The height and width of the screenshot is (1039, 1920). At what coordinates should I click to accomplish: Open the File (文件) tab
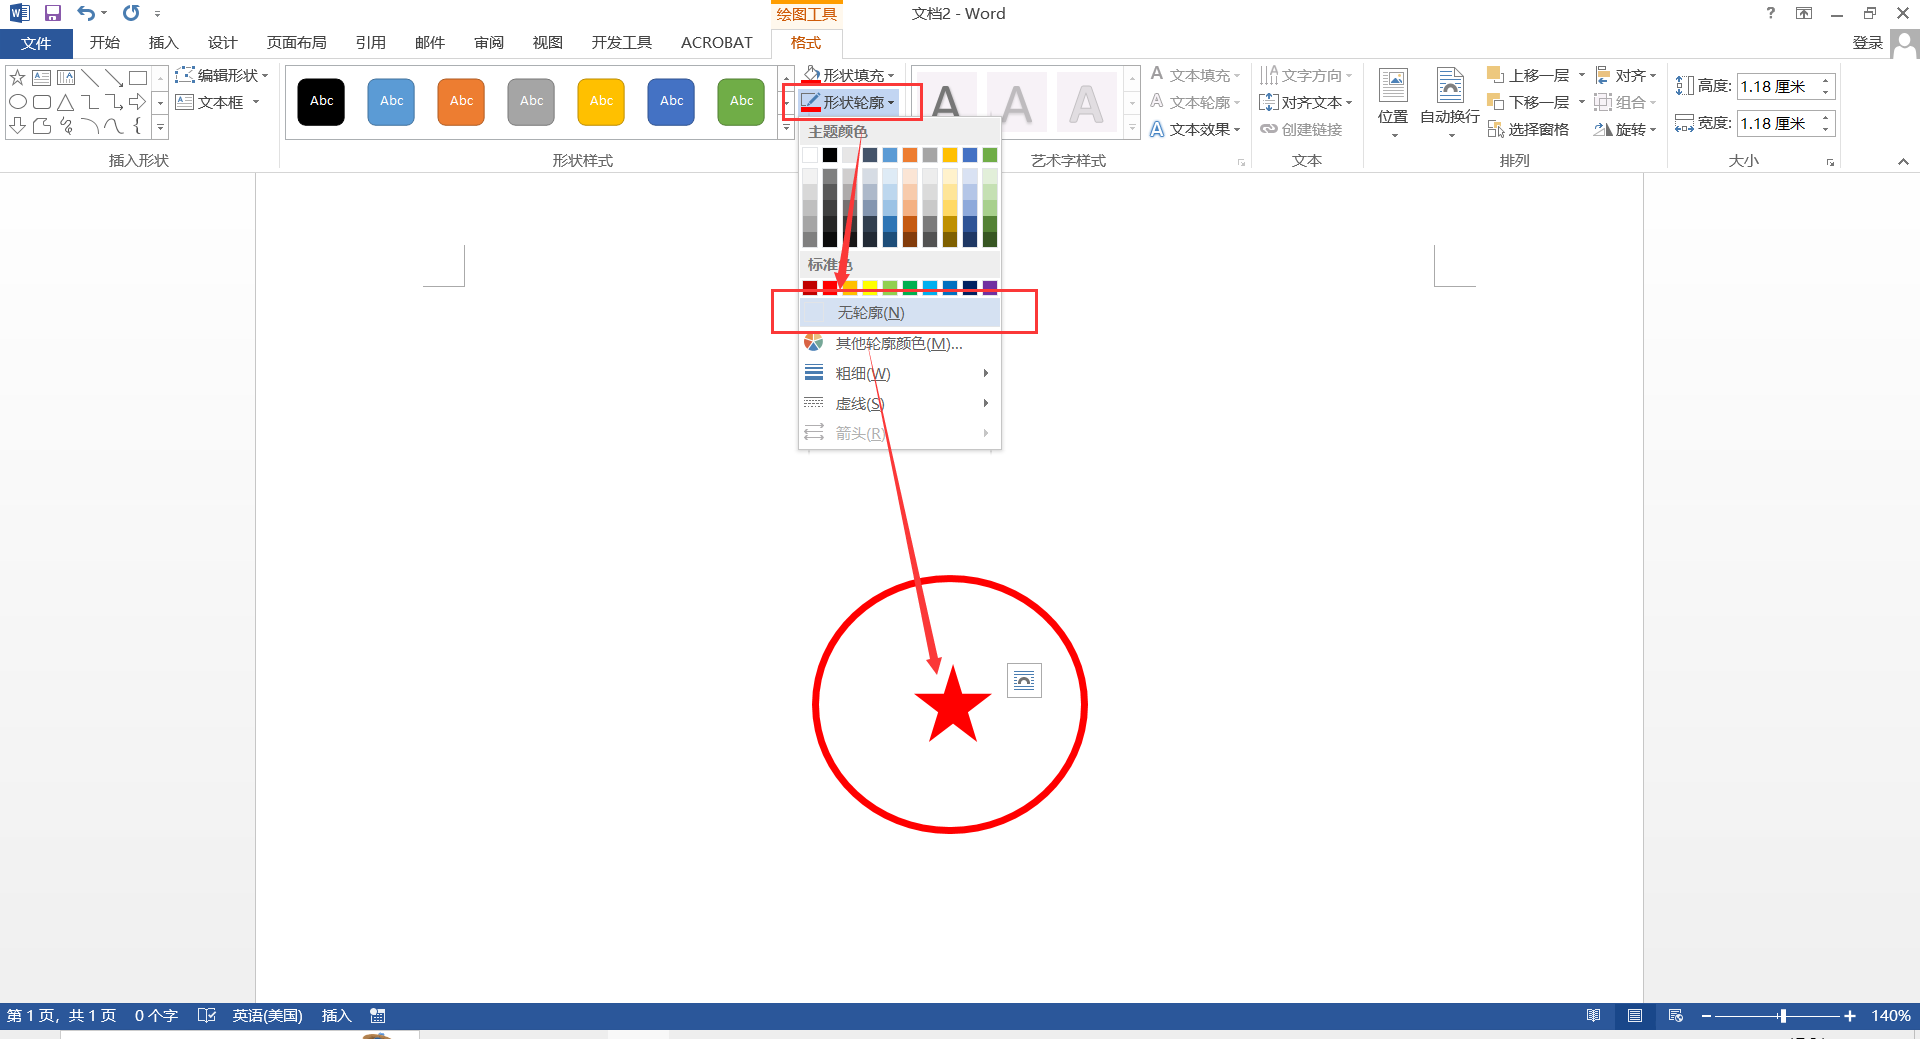tap(36, 43)
